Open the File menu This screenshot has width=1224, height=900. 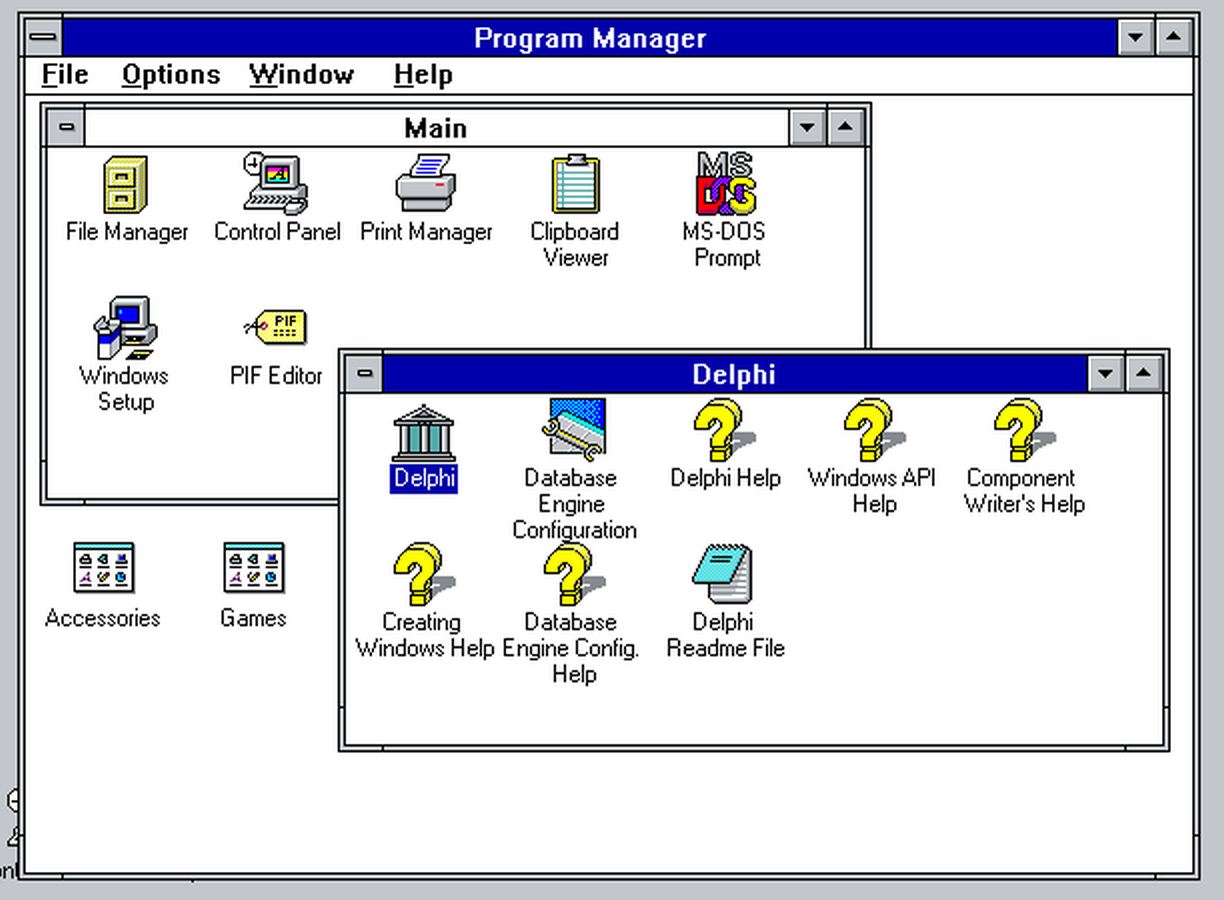(65, 75)
